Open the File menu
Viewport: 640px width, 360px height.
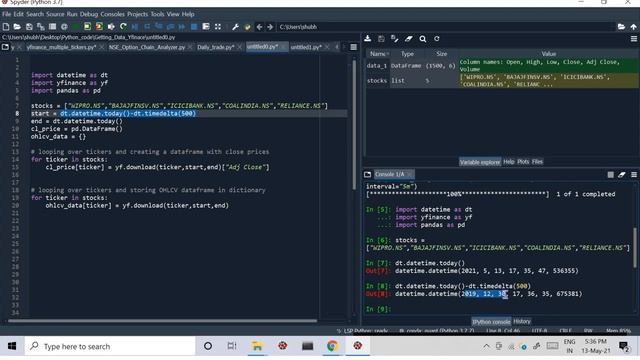(7, 14)
